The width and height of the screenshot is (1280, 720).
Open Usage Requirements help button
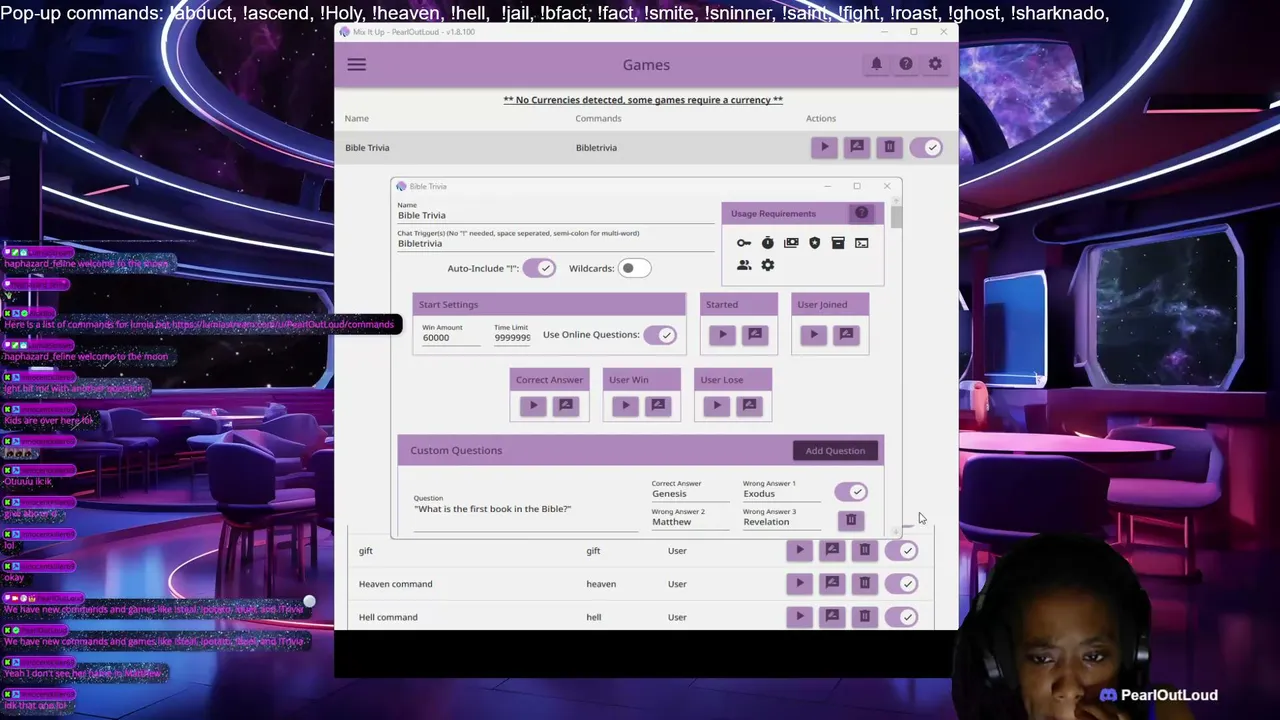click(861, 213)
